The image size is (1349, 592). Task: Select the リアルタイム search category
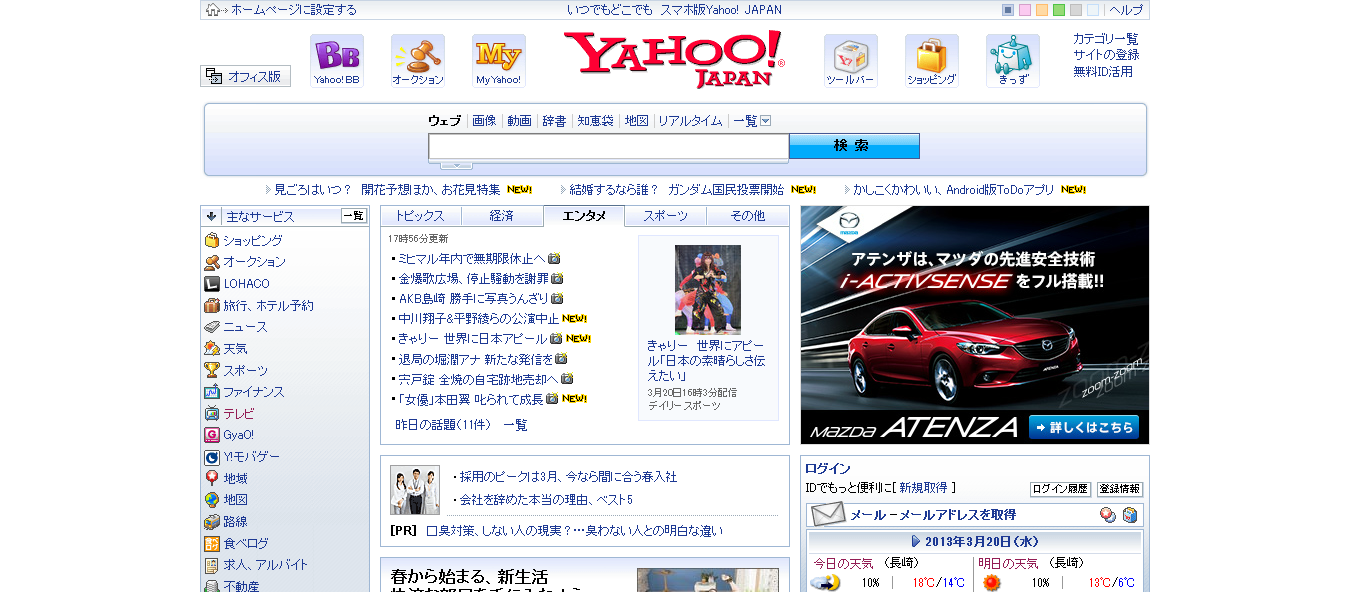690,121
